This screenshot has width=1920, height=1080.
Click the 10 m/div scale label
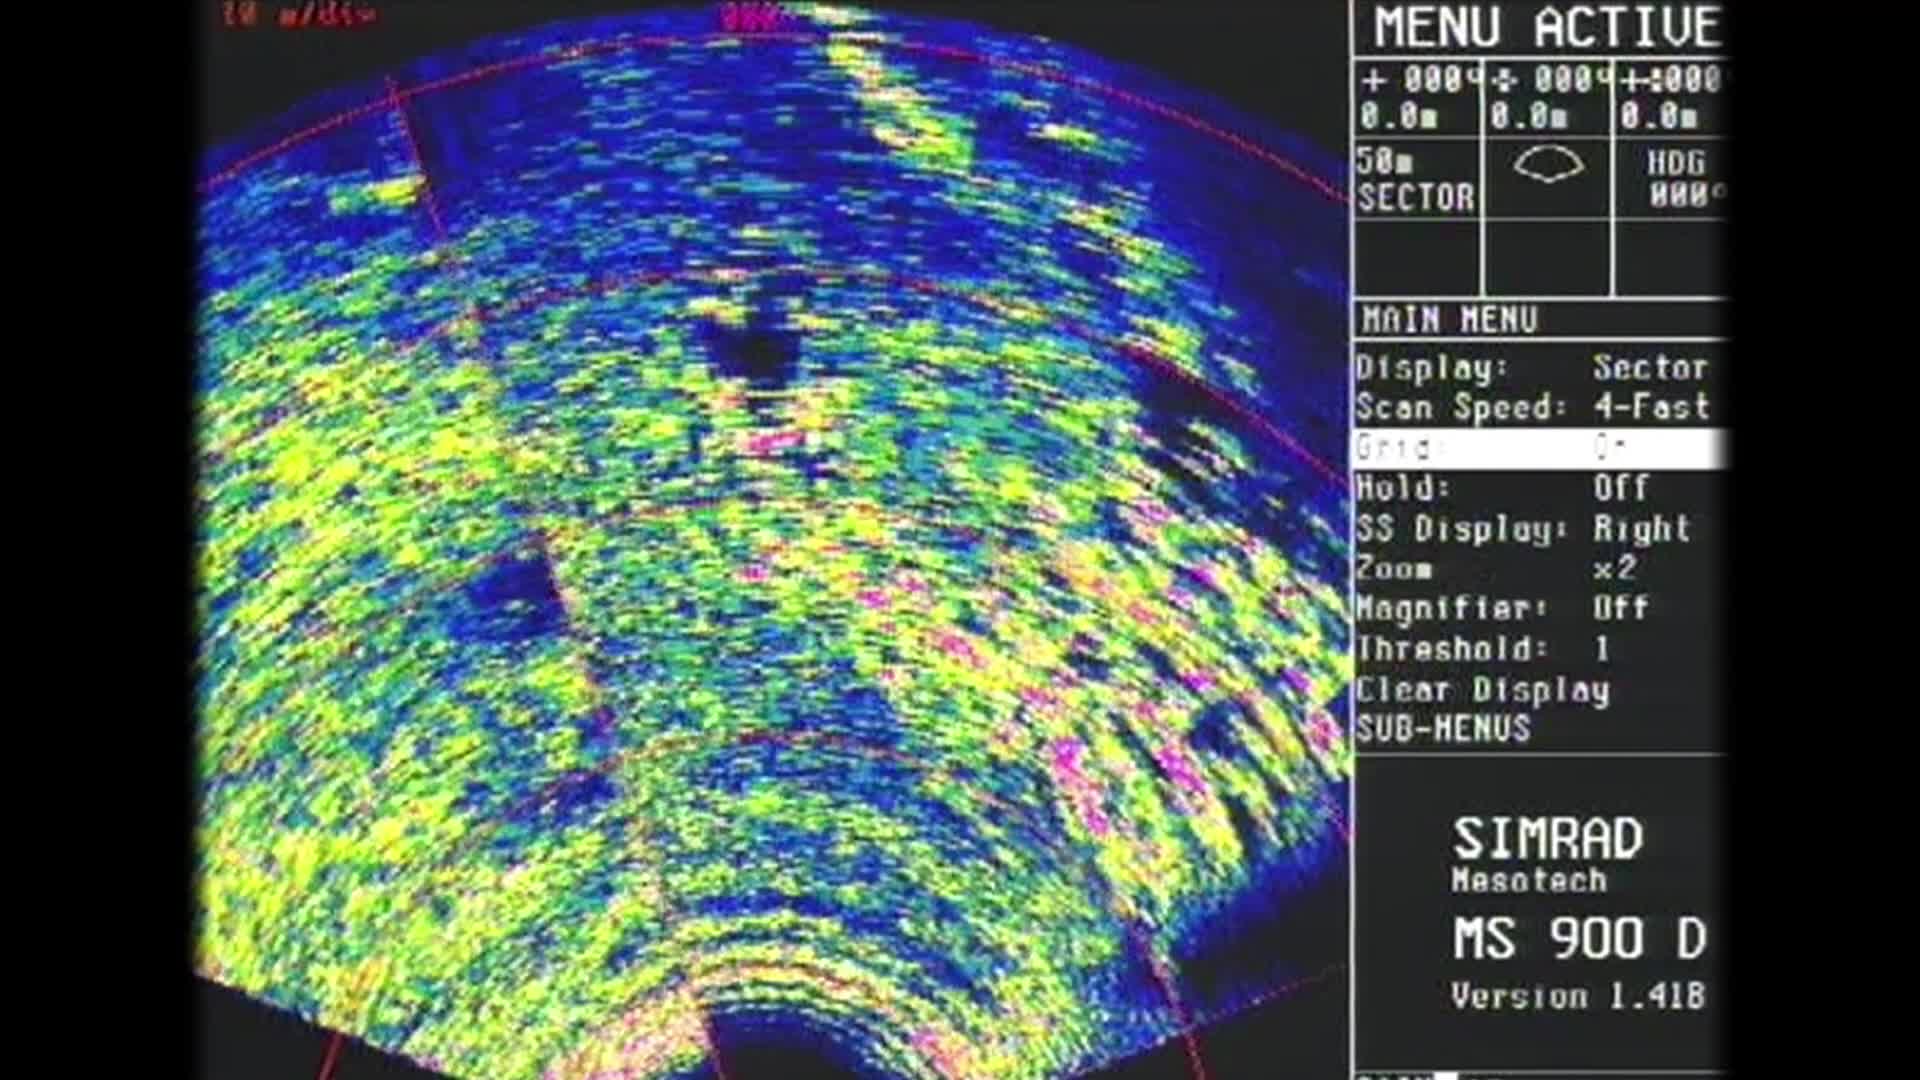298,14
